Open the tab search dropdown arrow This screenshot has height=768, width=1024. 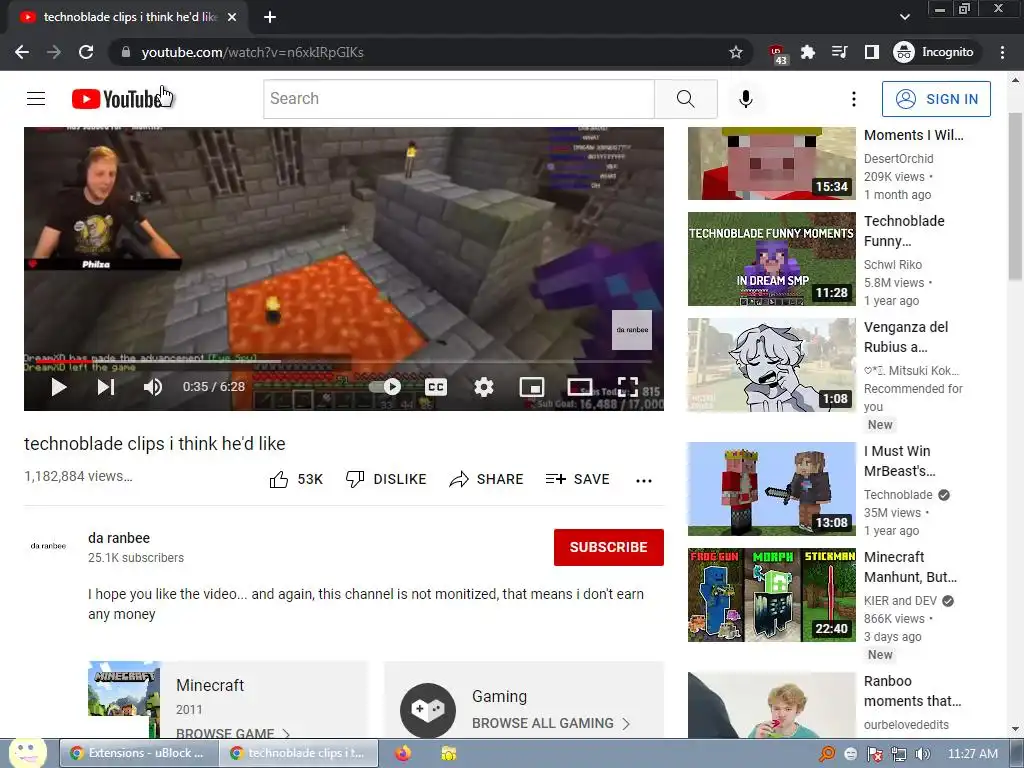(x=904, y=17)
